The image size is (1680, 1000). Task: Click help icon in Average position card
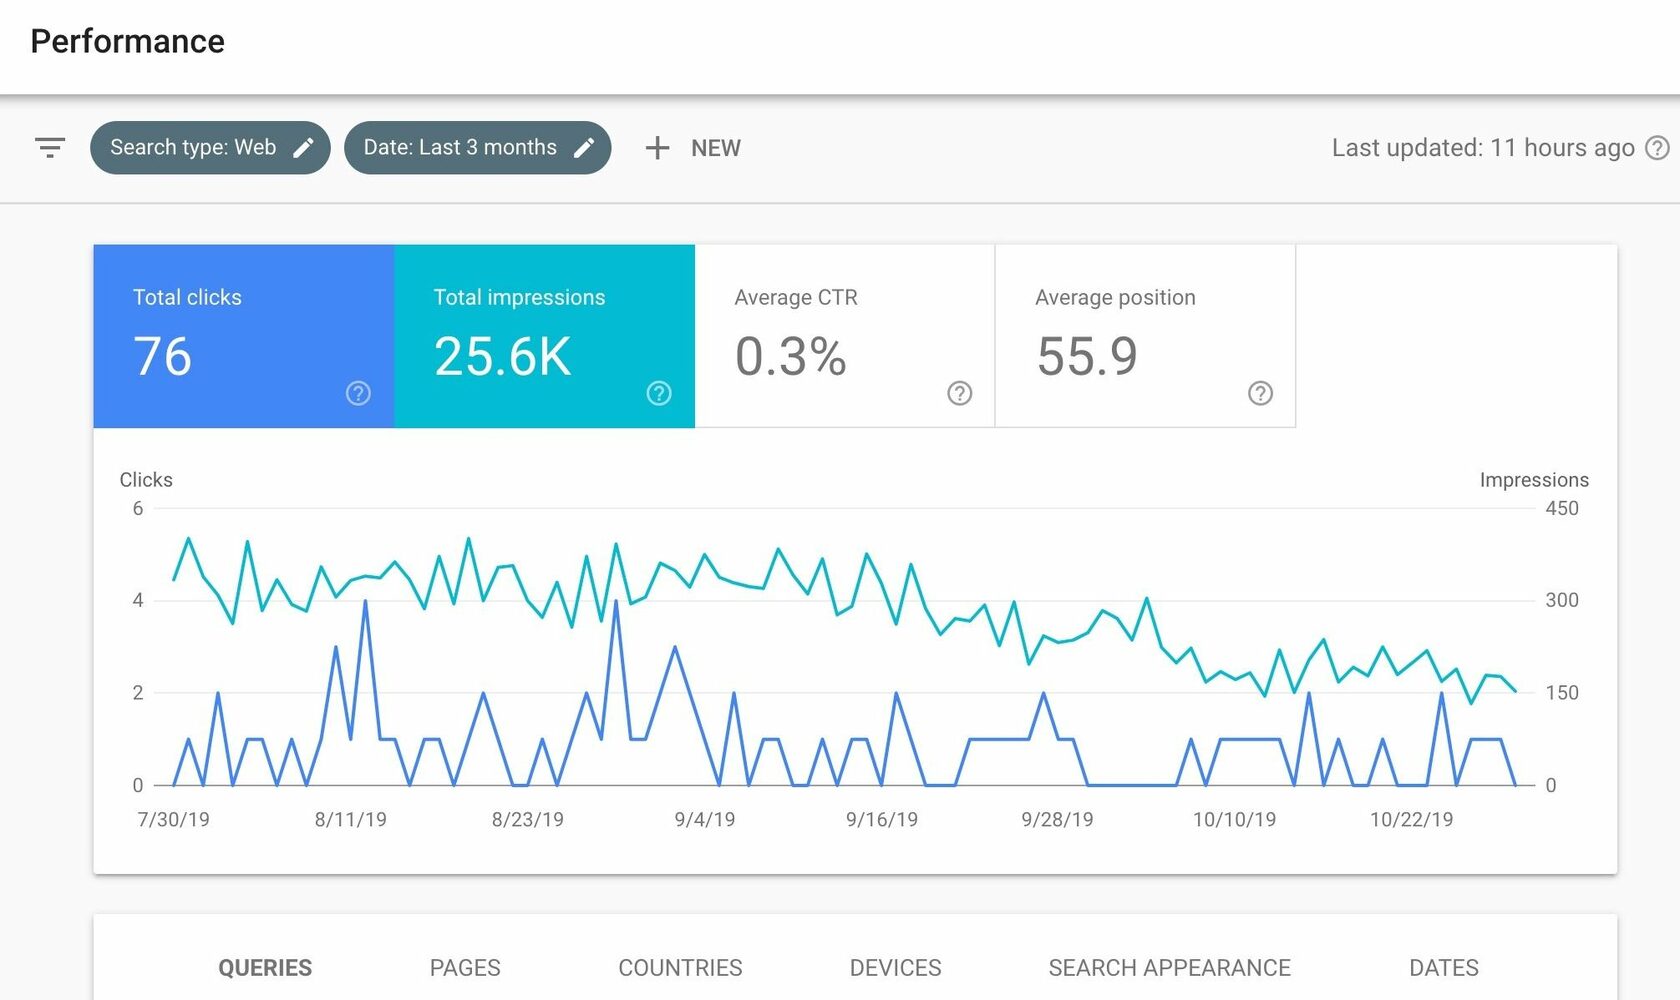pyautogui.click(x=1260, y=393)
